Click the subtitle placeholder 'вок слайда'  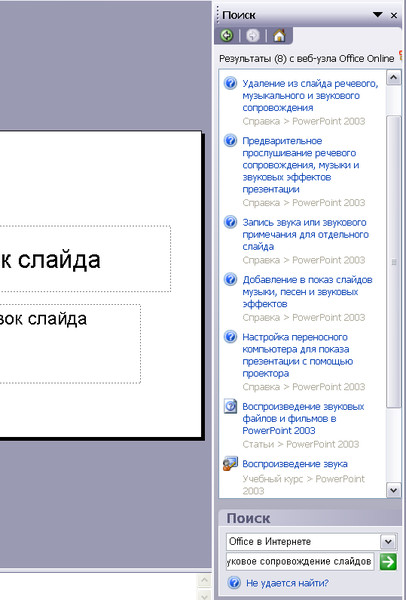pyautogui.click(x=70, y=344)
